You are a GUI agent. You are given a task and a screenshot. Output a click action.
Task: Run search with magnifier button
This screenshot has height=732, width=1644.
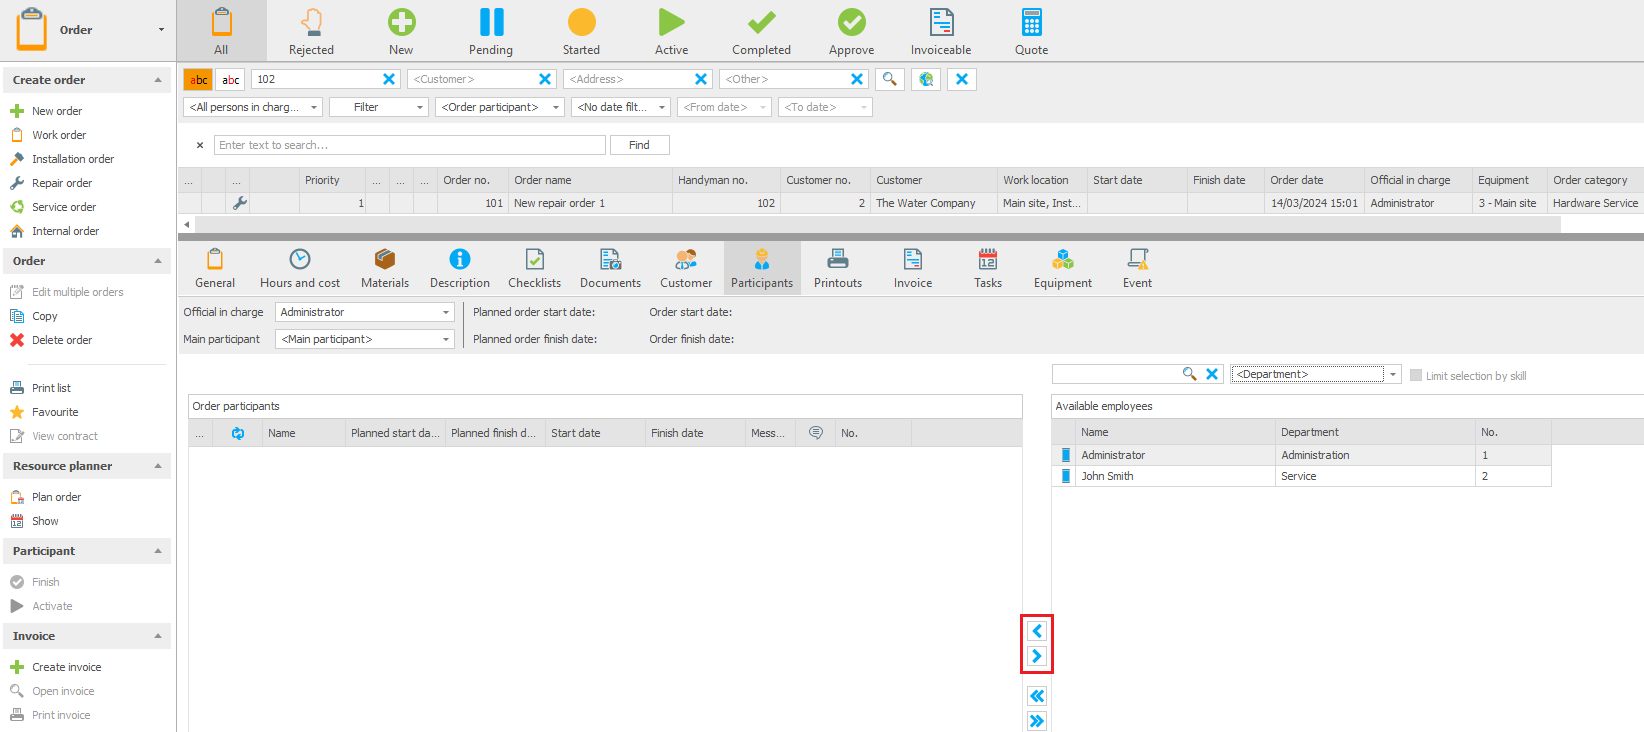point(889,79)
